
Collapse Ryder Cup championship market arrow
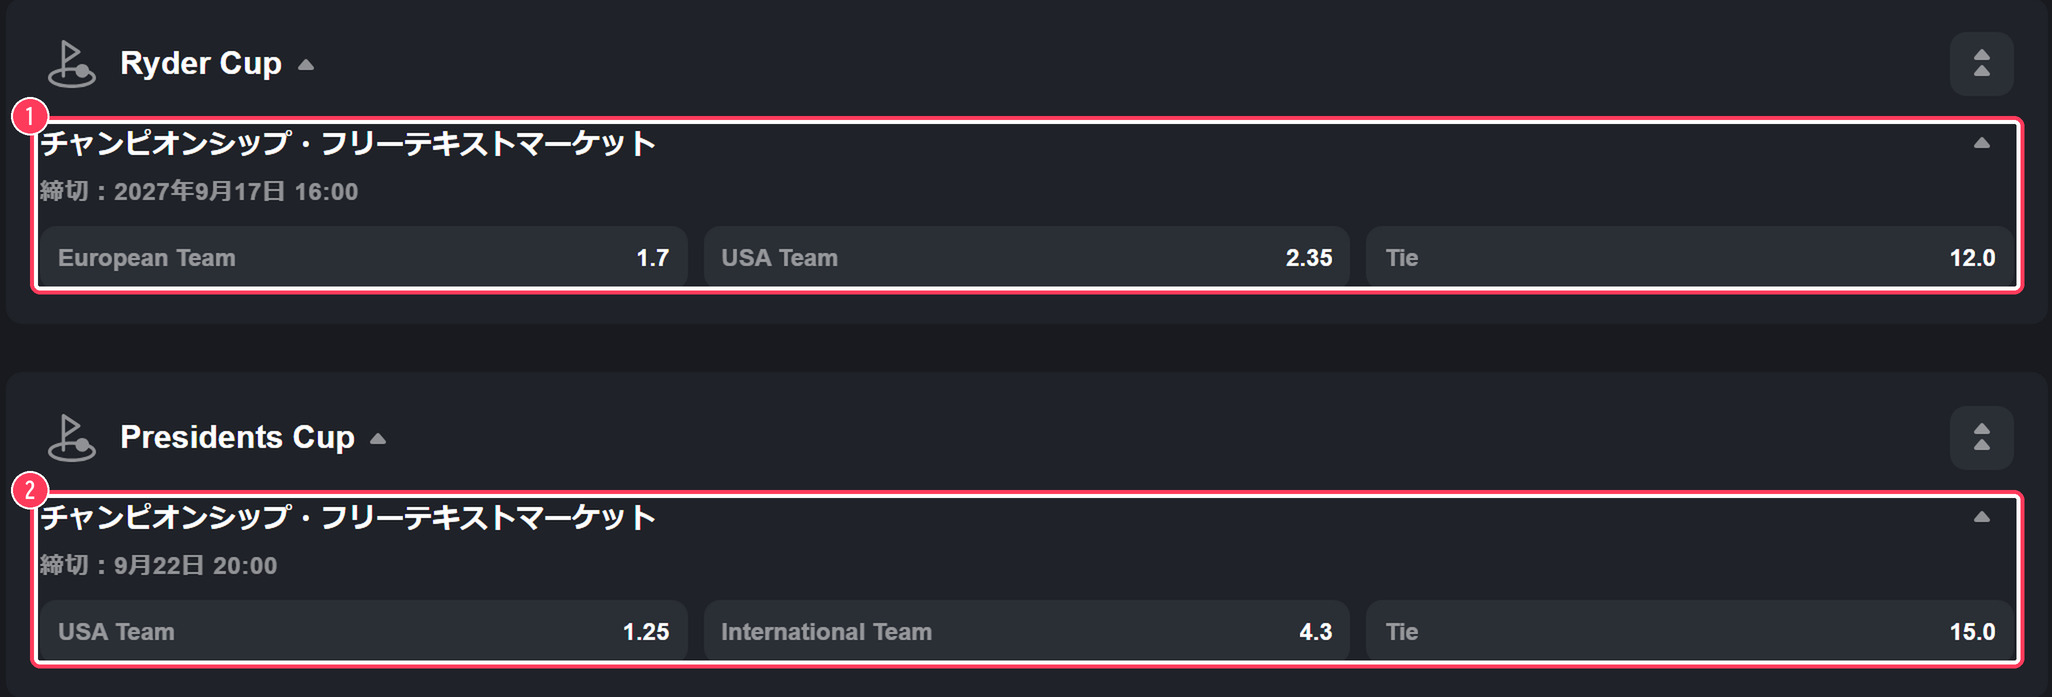pyautogui.click(x=1981, y=144)
